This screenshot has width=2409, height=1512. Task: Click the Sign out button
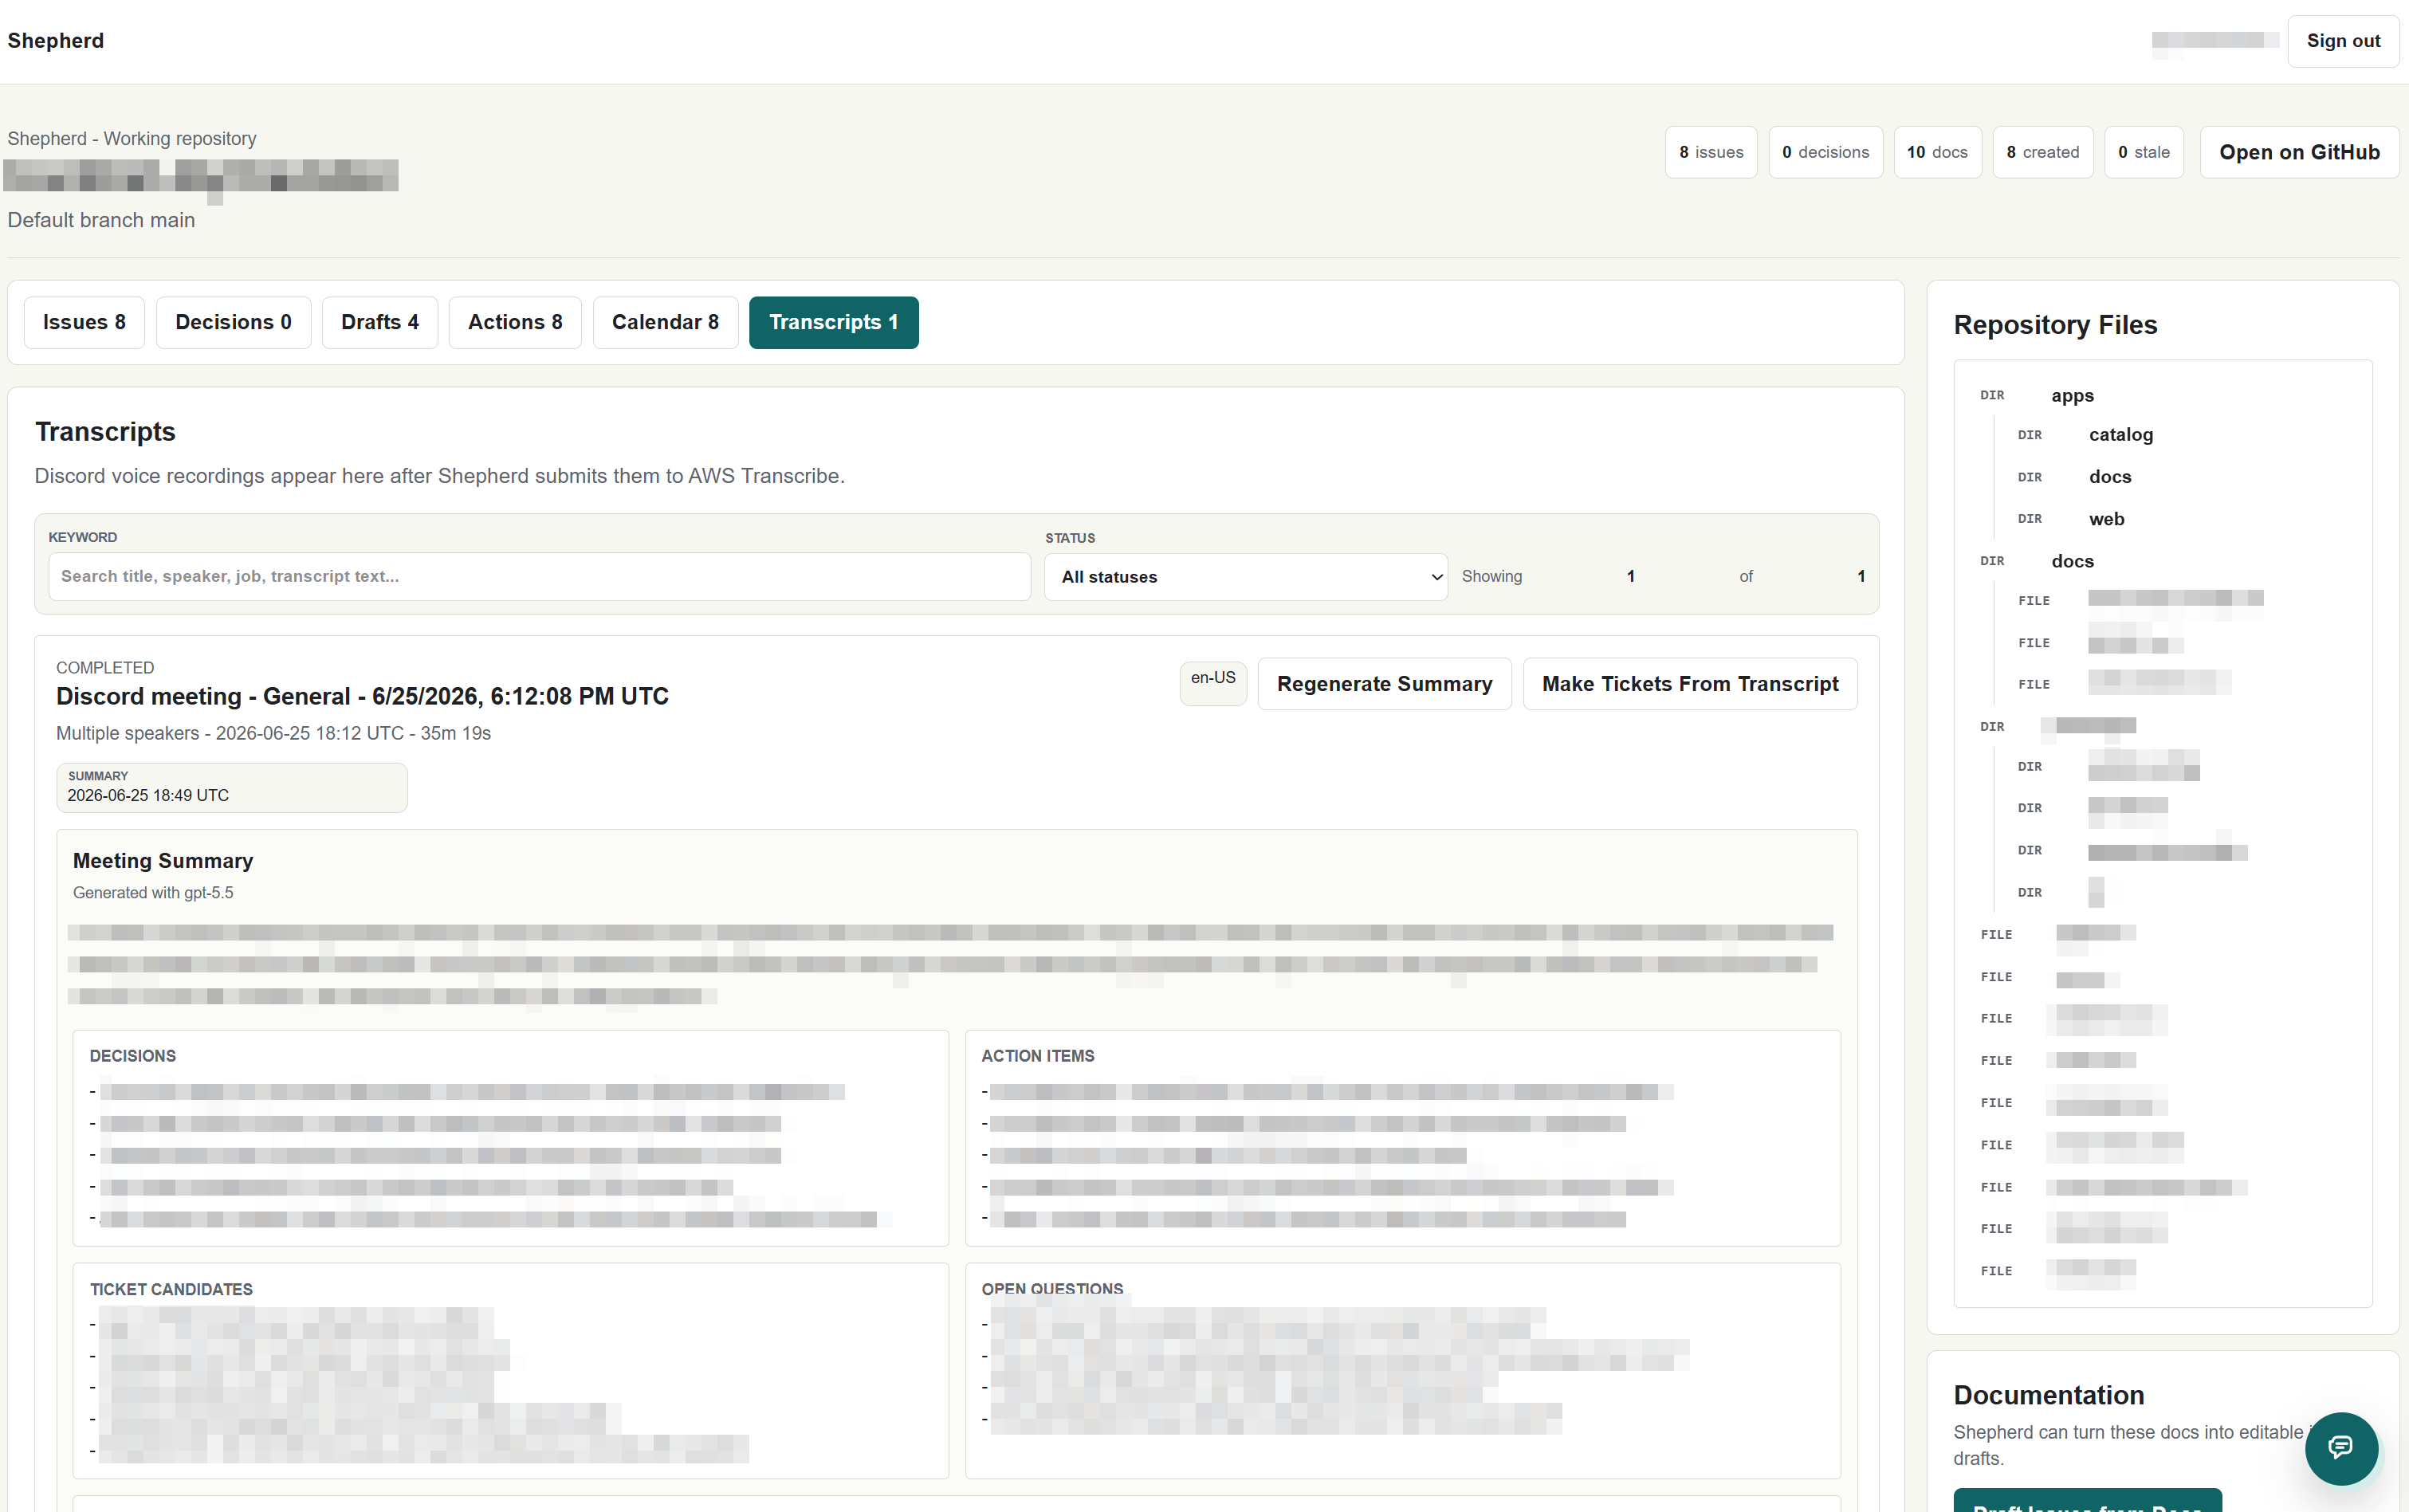[x=2342, y=41]
